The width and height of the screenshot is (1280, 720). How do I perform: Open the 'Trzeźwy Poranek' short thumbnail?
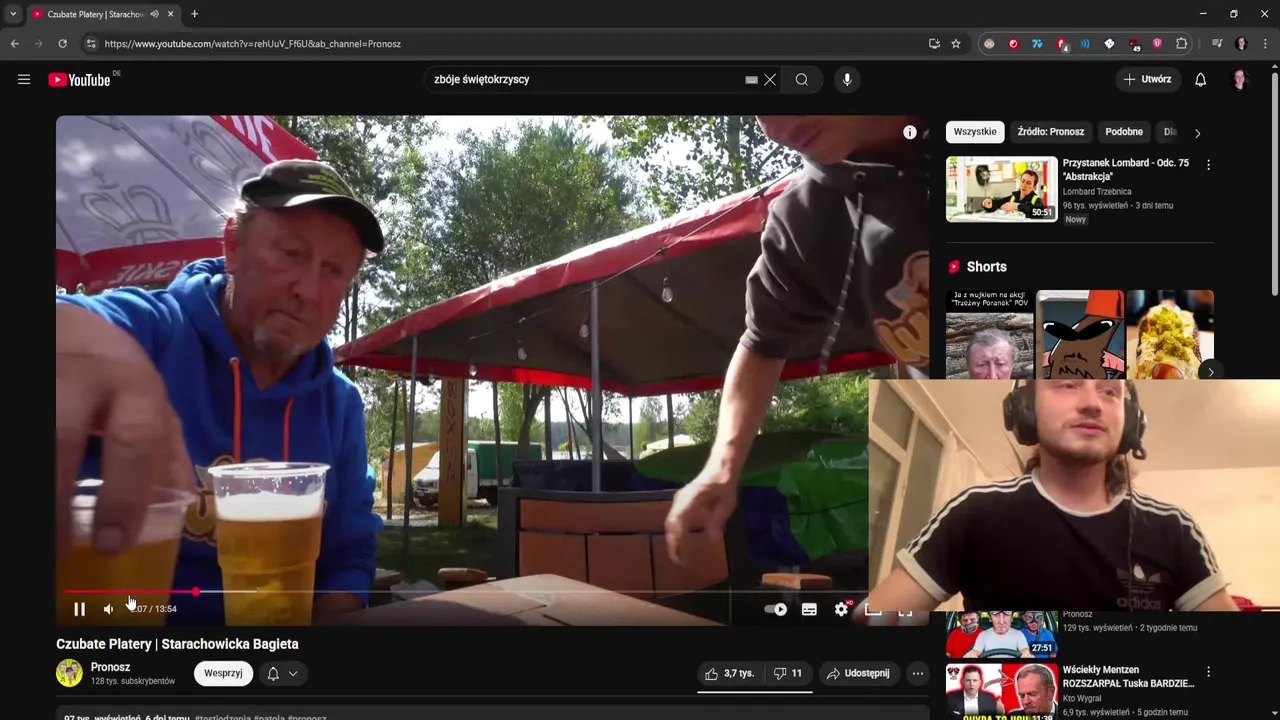(990, 335)
